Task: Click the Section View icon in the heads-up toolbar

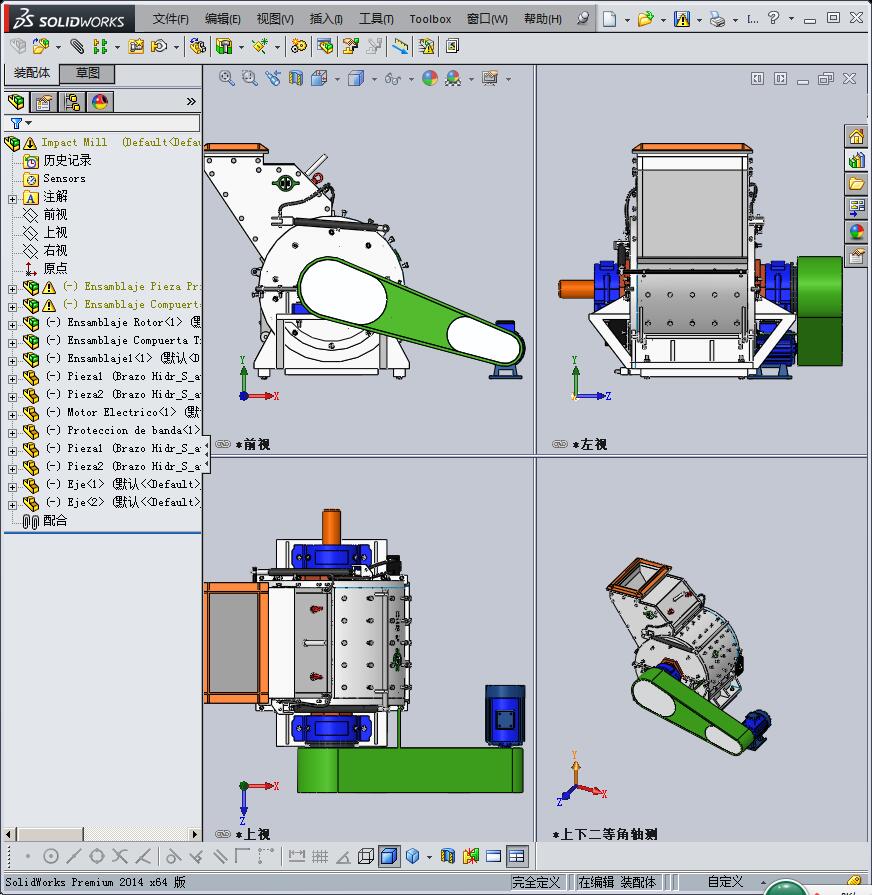Action: click(x=296, y=78)
